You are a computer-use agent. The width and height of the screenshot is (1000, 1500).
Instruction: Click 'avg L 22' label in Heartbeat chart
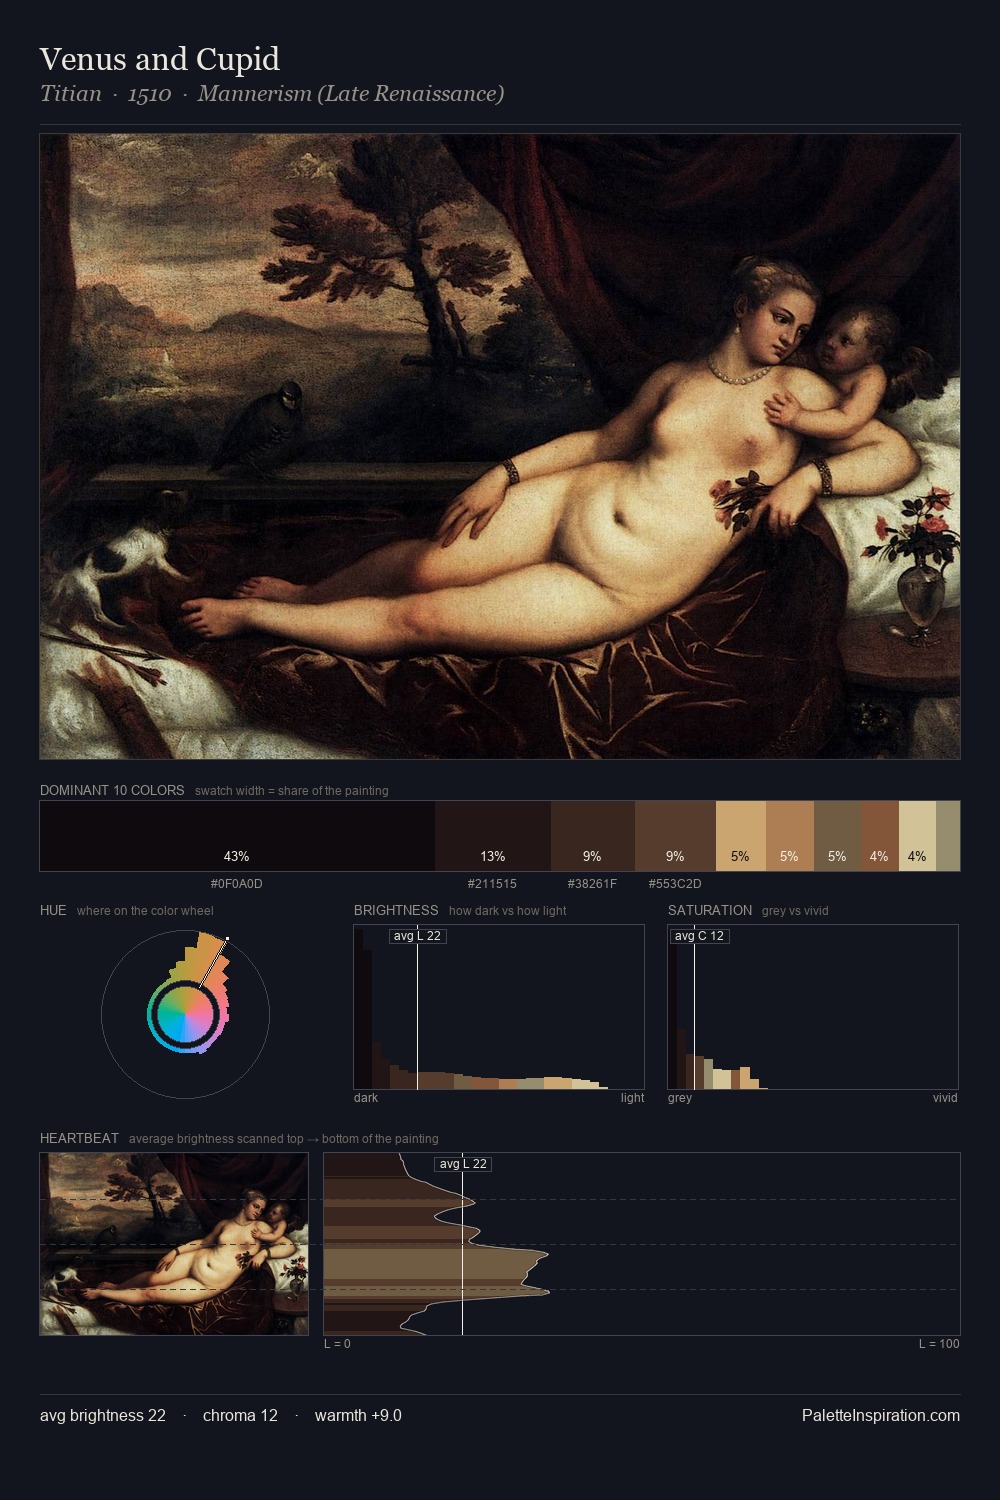[x=463, y=1164]
